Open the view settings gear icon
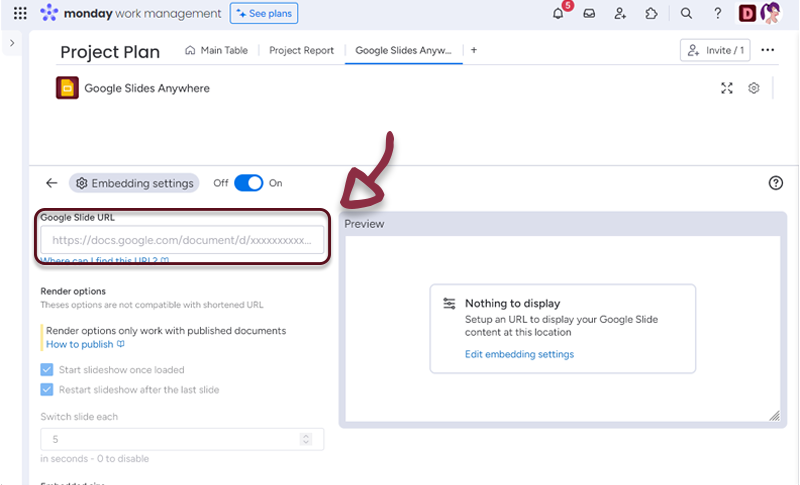800x485 pixels. pos(754,88)
